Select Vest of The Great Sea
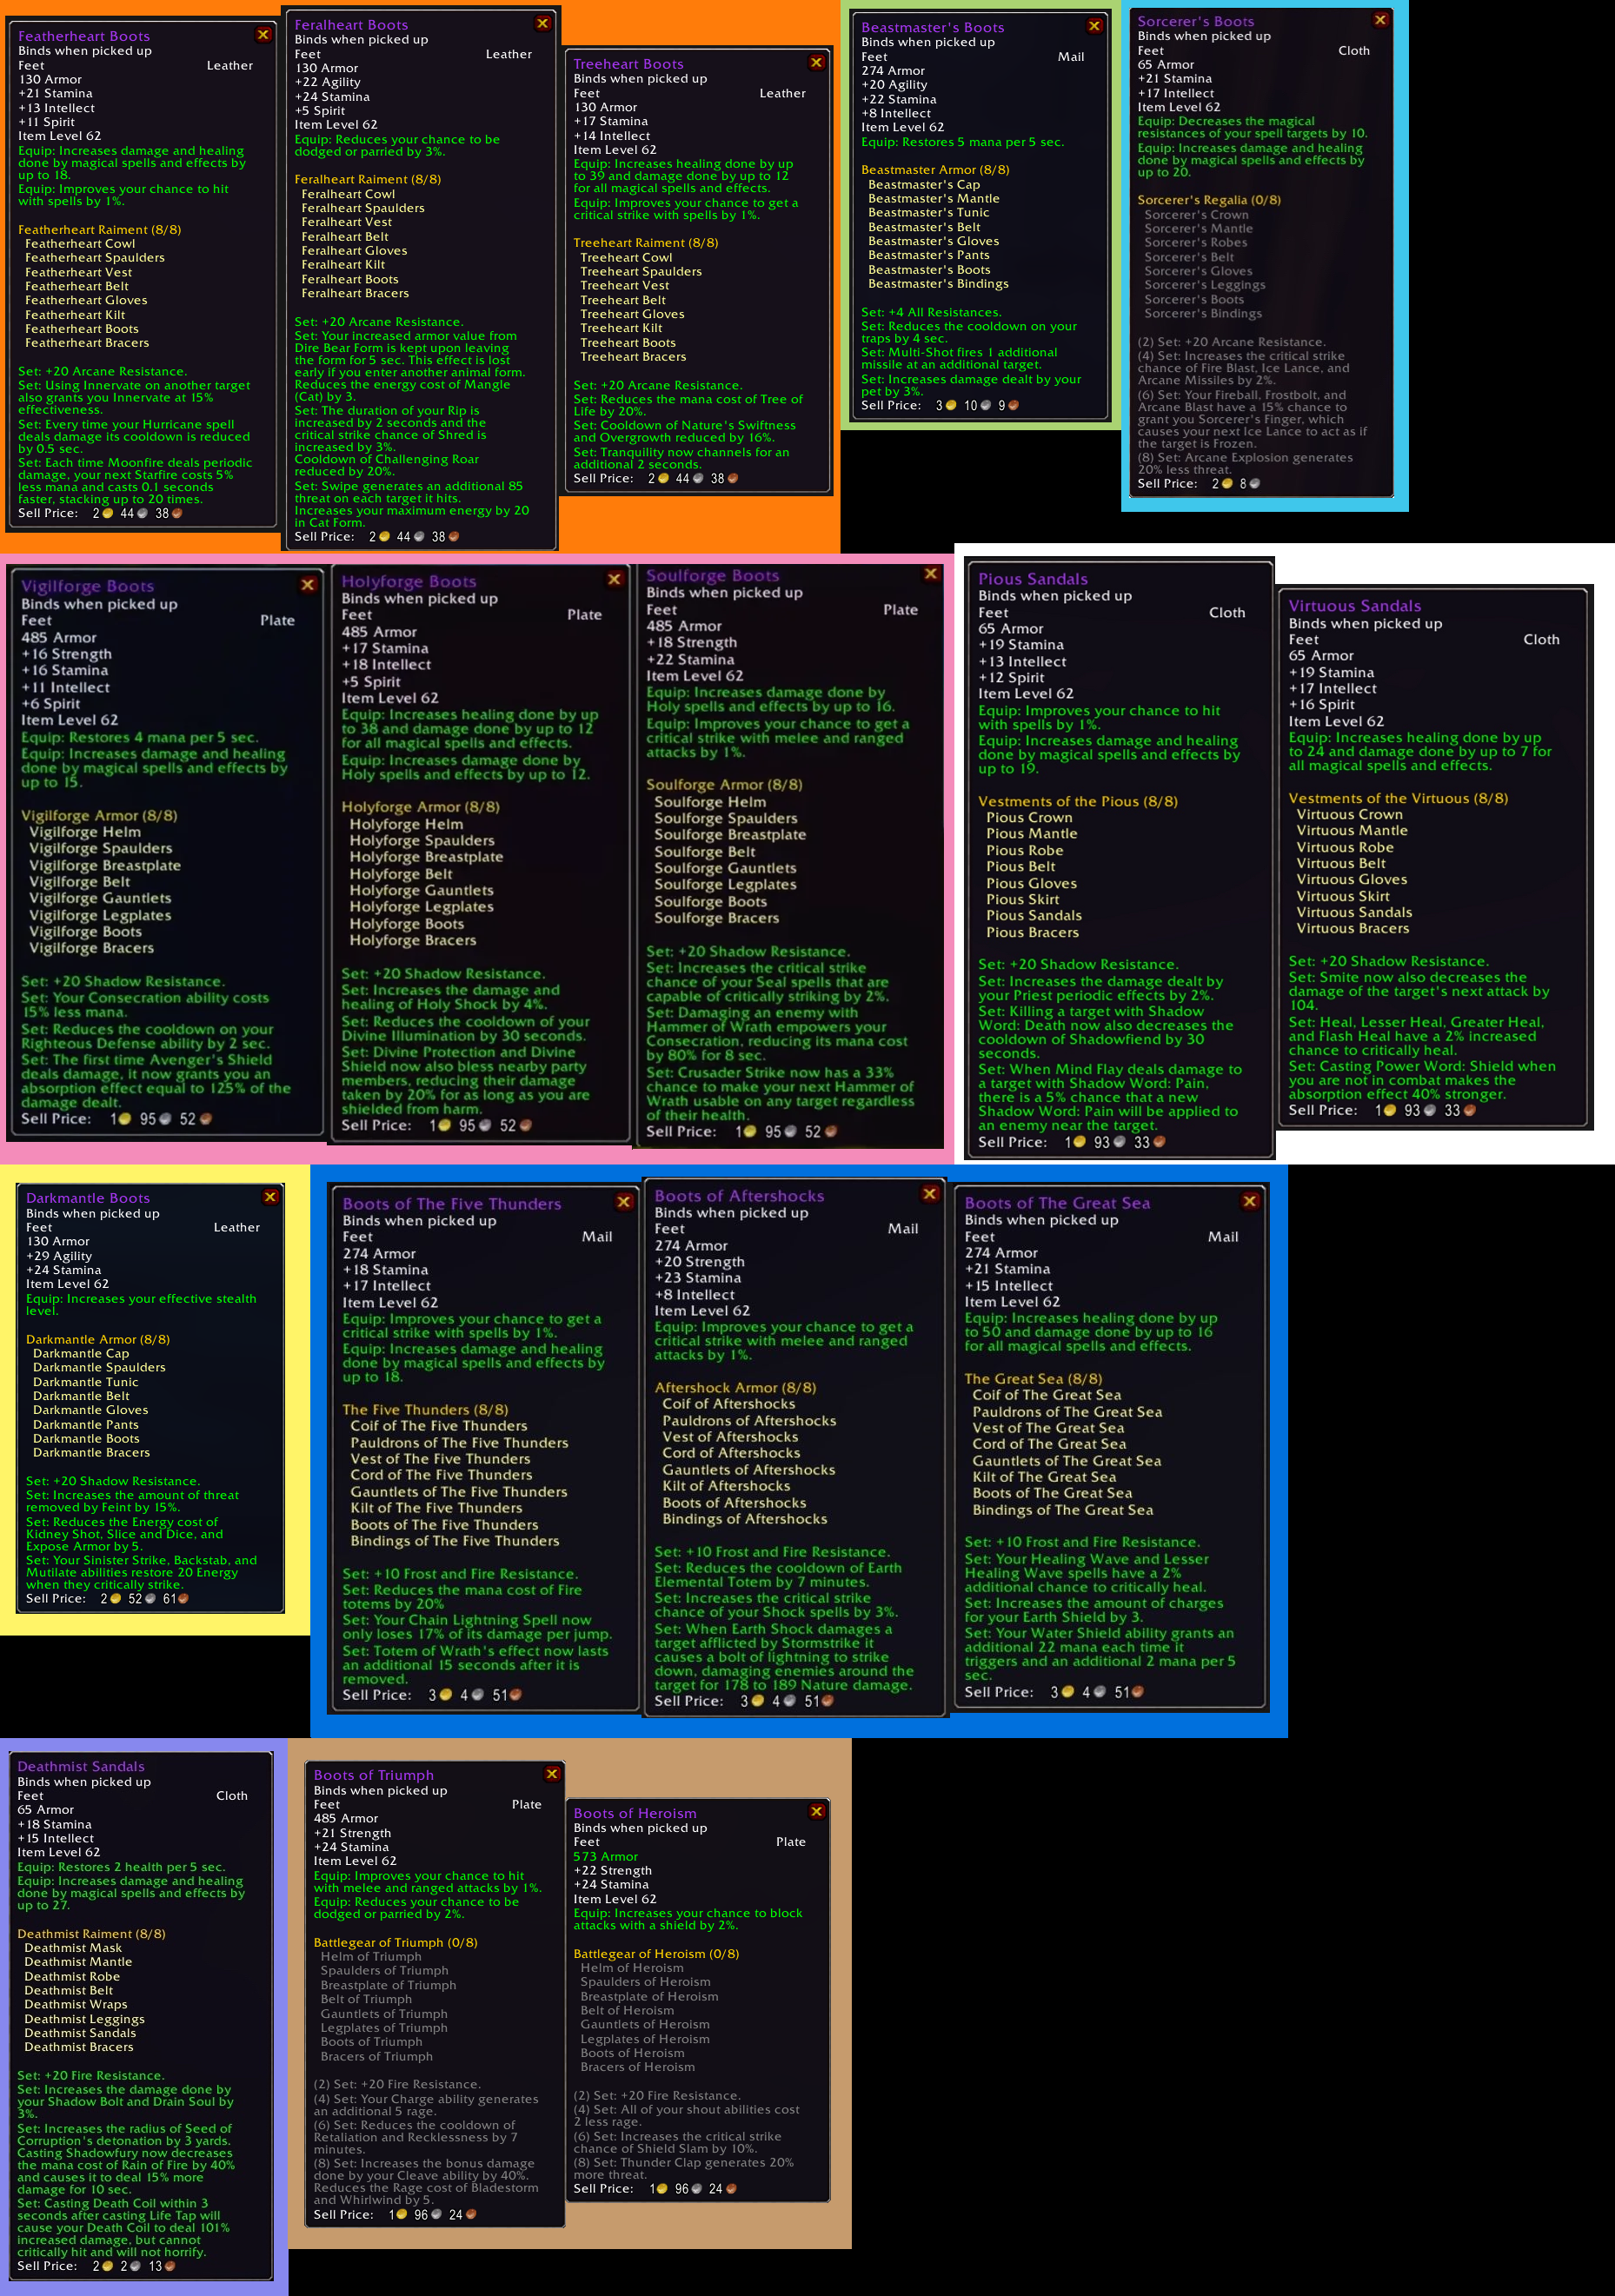The width and height of the screenshot is (1615, 2296). 1048,1429
